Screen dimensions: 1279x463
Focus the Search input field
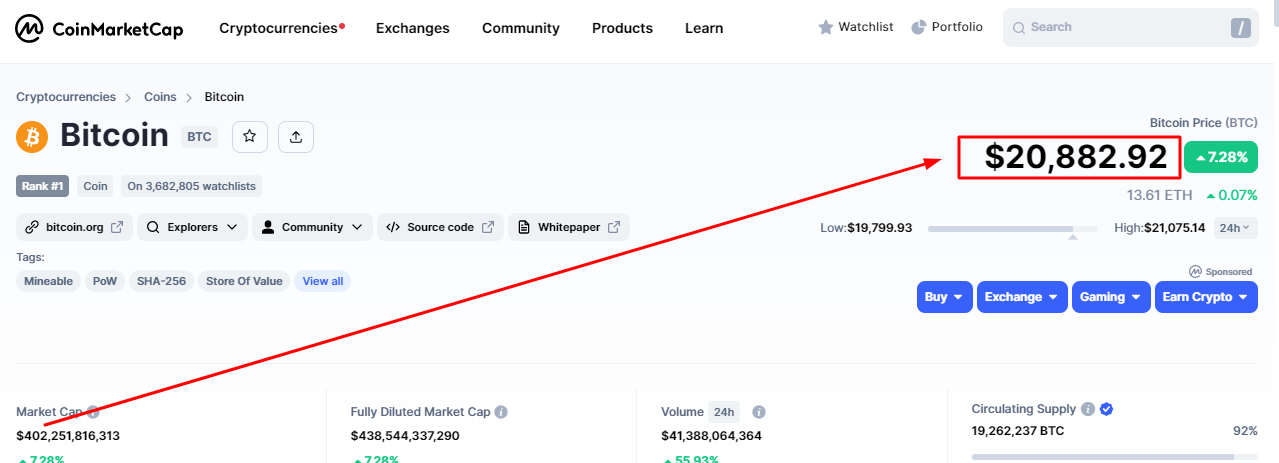(1131, 27)
